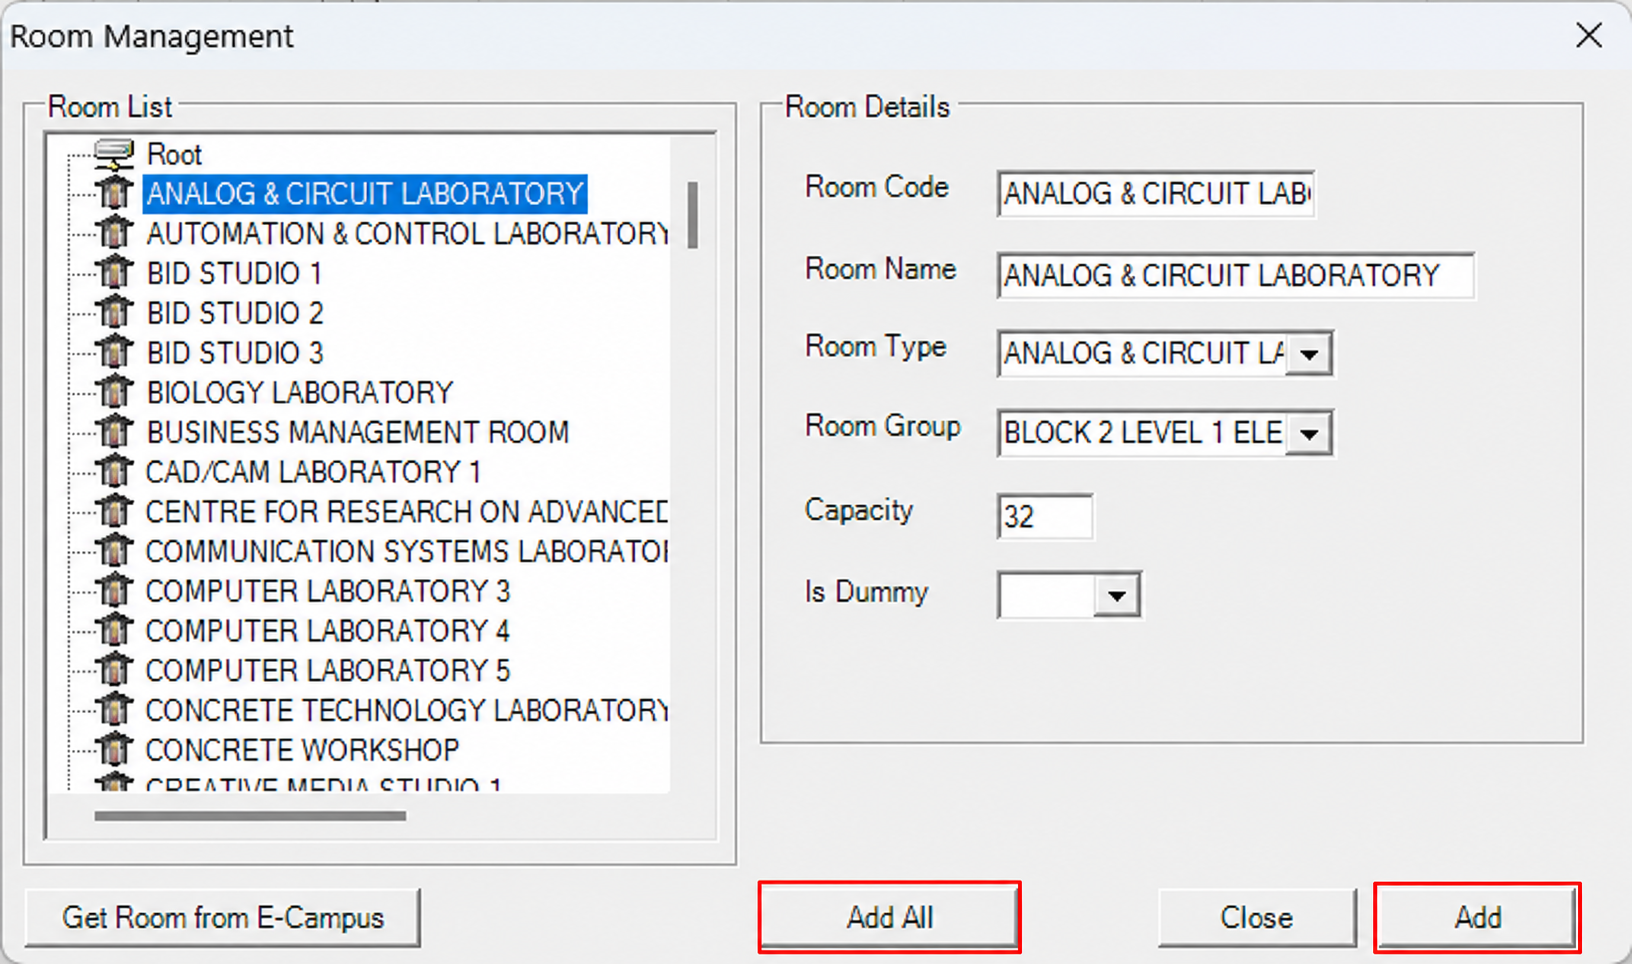Screen dimensions: 1632x964
Task: Click icon beside COMMUNICATION SYSTEMS LABORATORY
Action: click(114, 551)
